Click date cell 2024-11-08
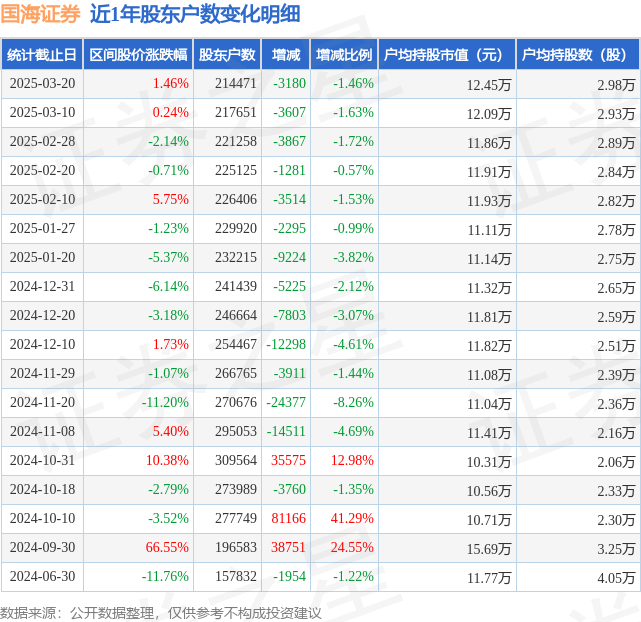The width and height of the screenshot is (641, 622). 43,432
